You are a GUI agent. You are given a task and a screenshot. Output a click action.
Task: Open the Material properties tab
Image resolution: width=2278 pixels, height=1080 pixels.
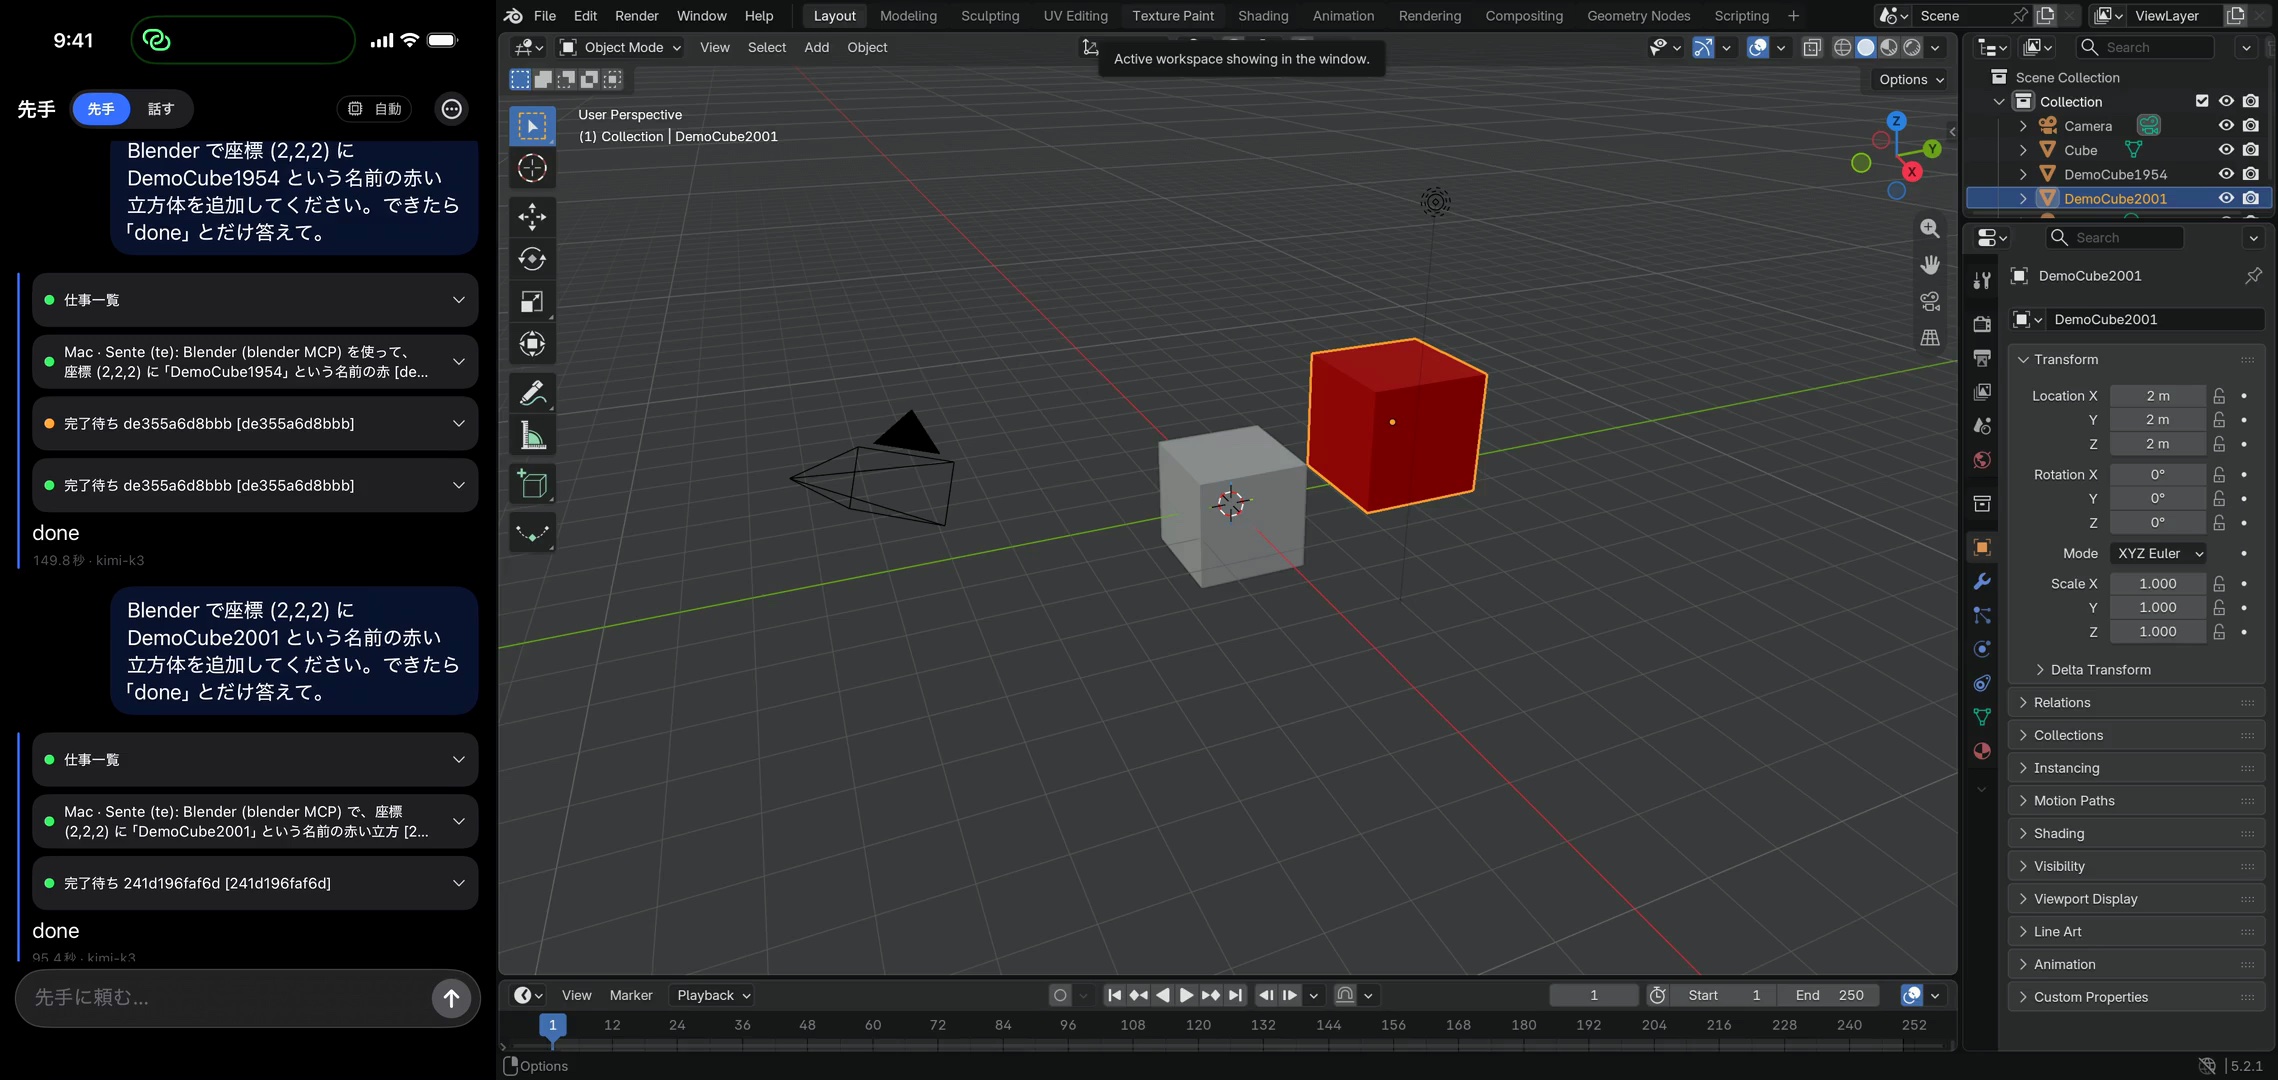pos(1982,751)
